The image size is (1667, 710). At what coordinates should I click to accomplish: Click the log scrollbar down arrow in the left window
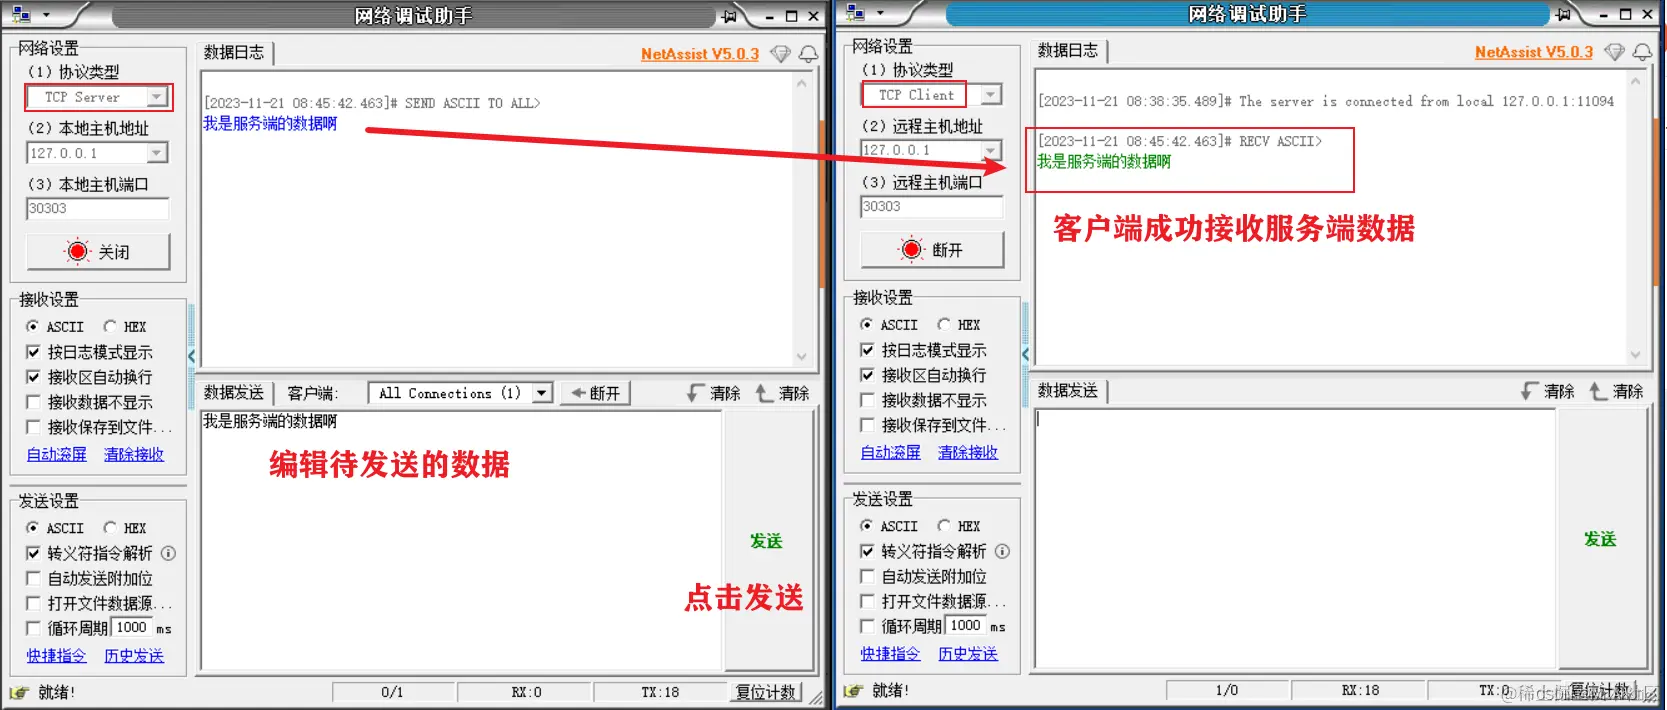[801, 357]
